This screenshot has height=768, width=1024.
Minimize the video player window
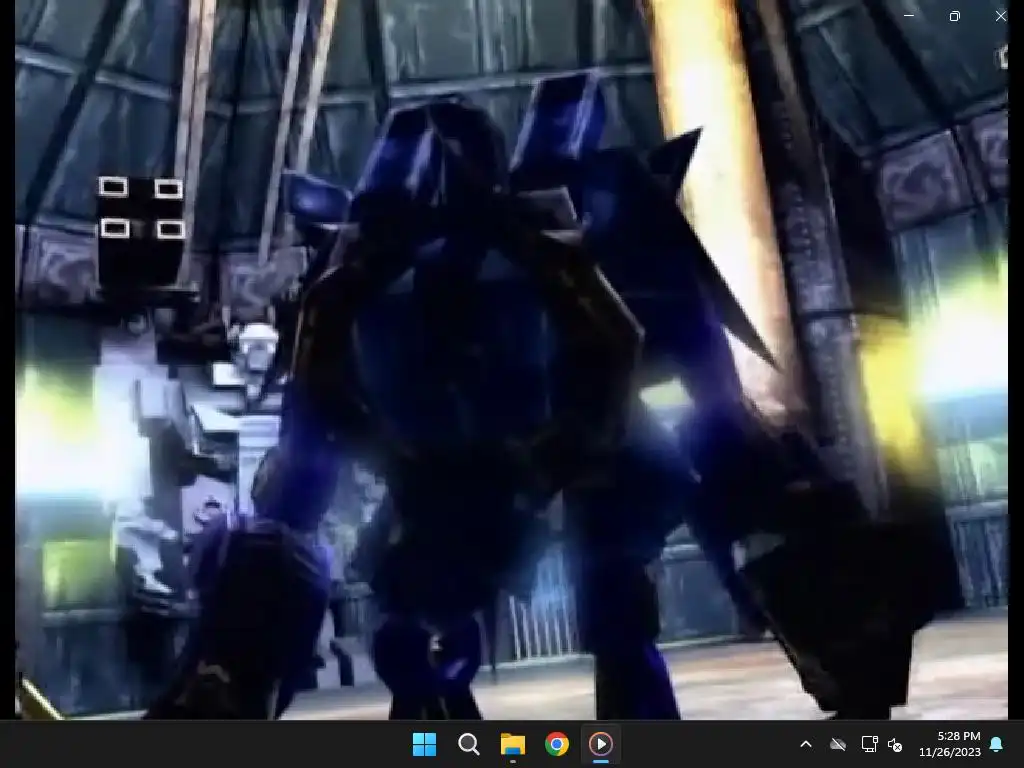[x=909, y=16]
